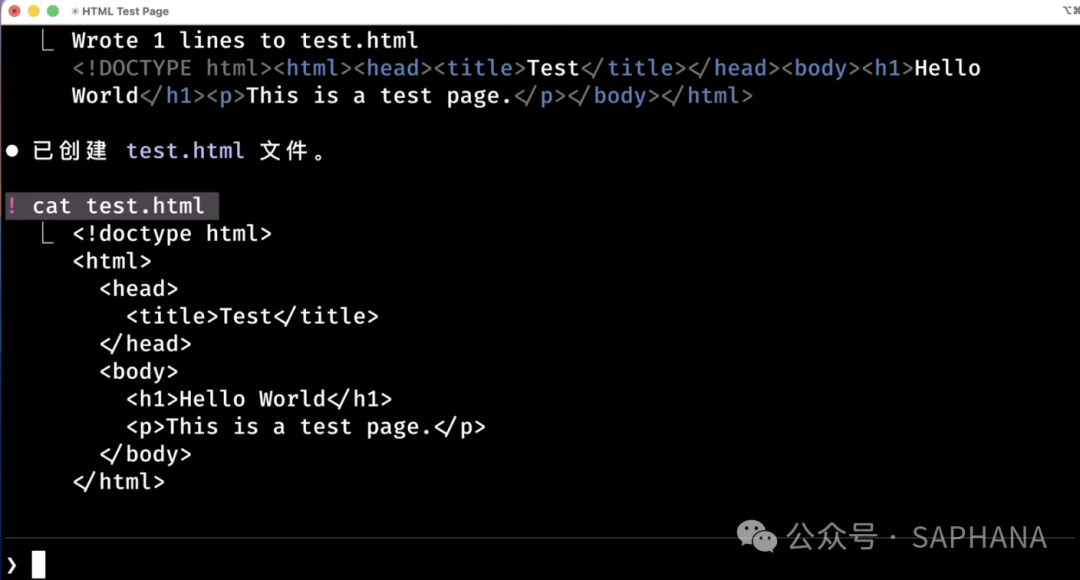Viewport: 1080px width, 580px height.
Task: Click the "SAPHANA" watermark text
Action: (979, 537)
